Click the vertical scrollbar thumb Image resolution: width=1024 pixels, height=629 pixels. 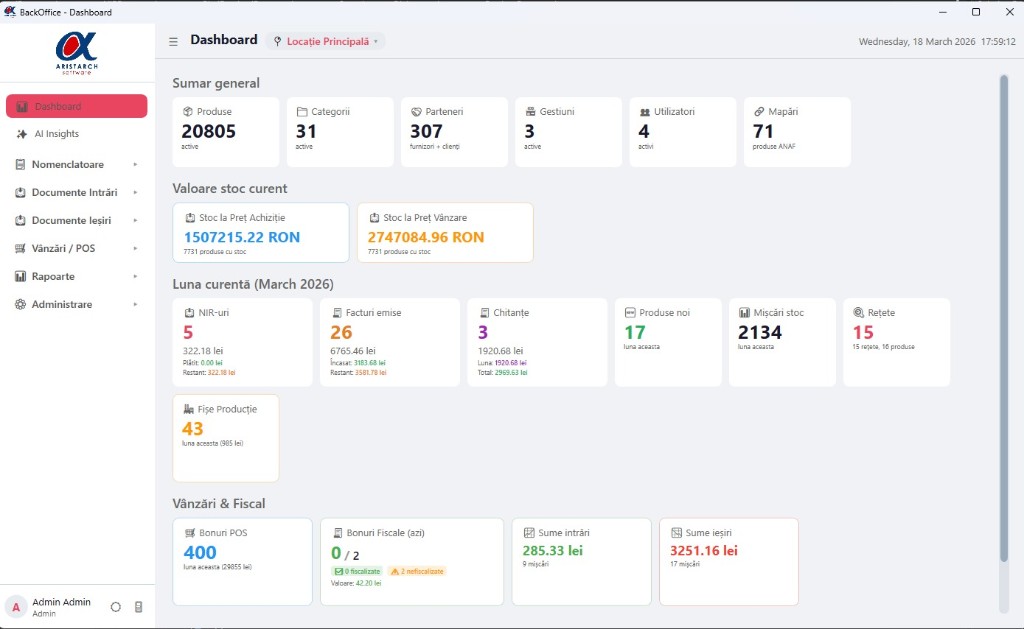[1004, 318]
